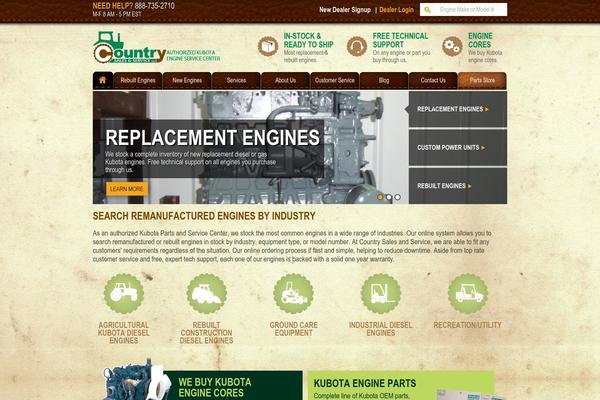Open the About Us menu
600x400 pixels.
[285, 80]
